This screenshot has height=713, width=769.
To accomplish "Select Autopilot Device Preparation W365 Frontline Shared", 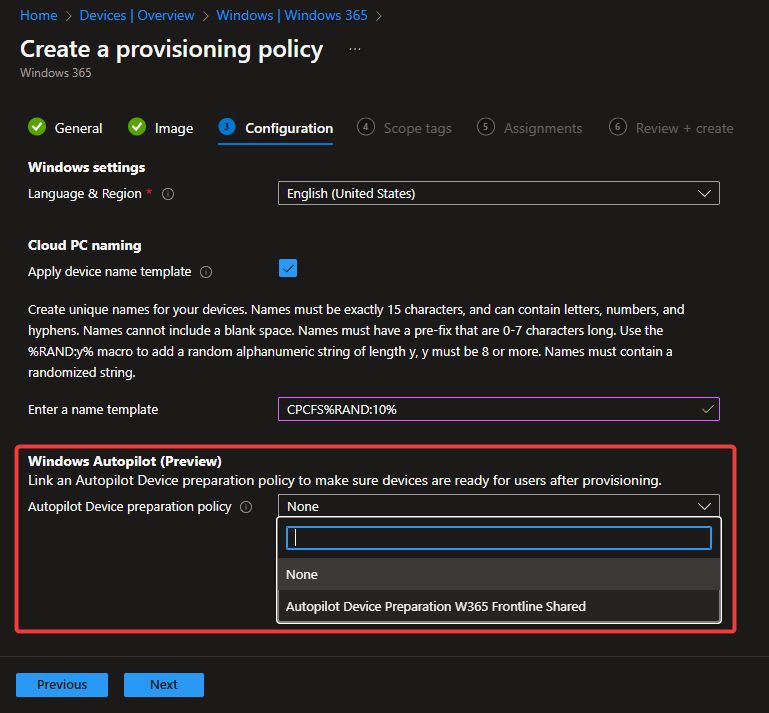I will (499, 606).
